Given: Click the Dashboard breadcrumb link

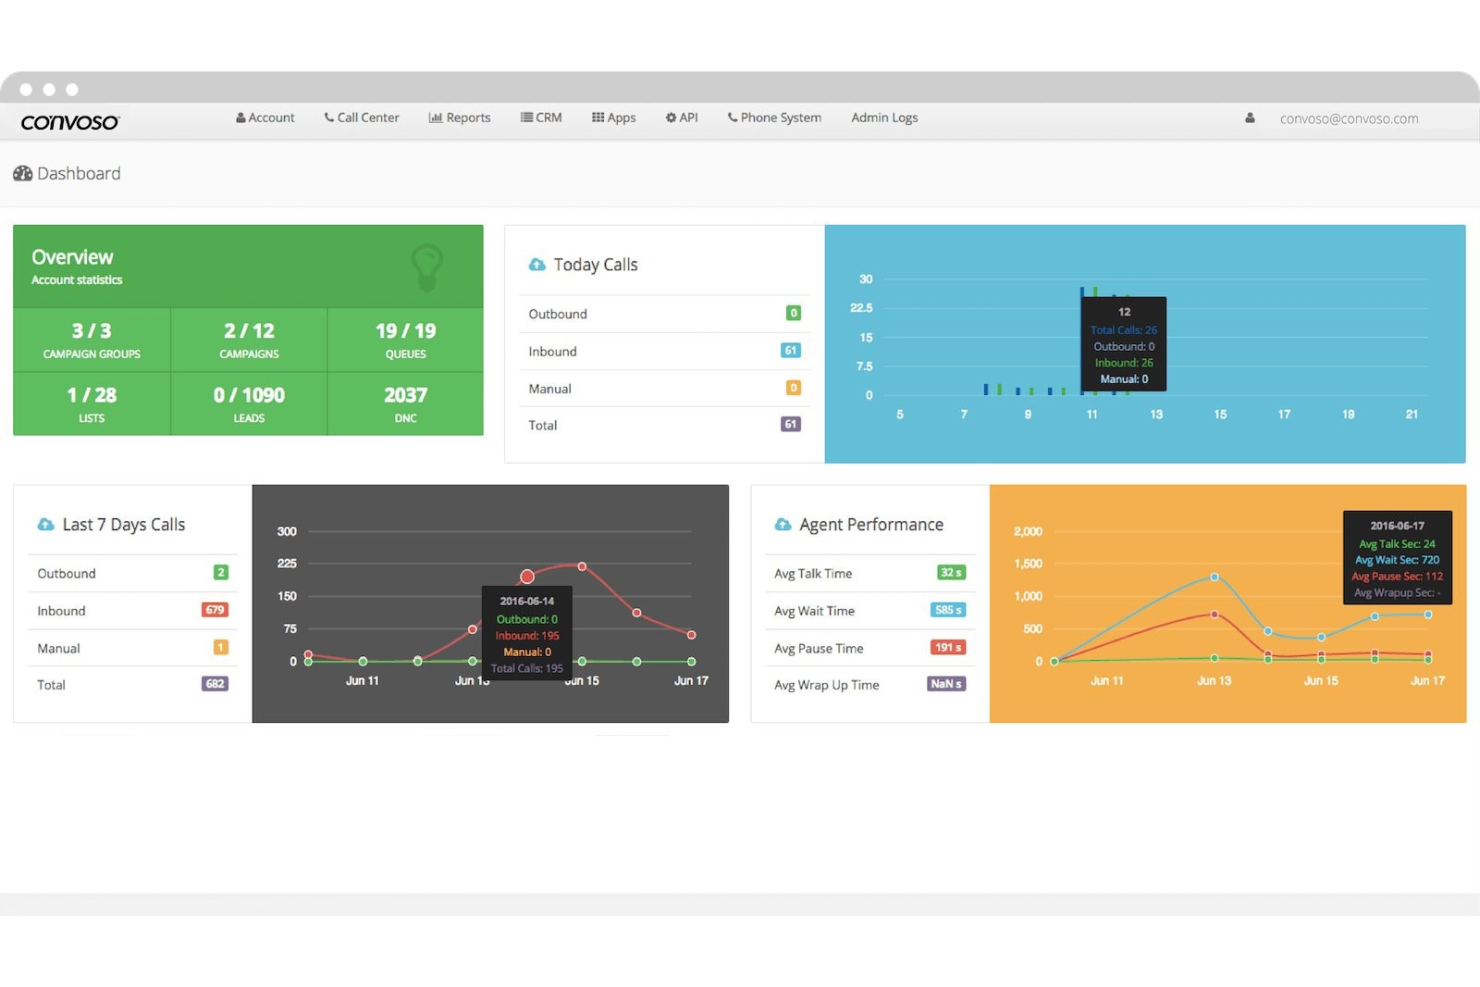Looking at the screenshot, I should (78, 173).
